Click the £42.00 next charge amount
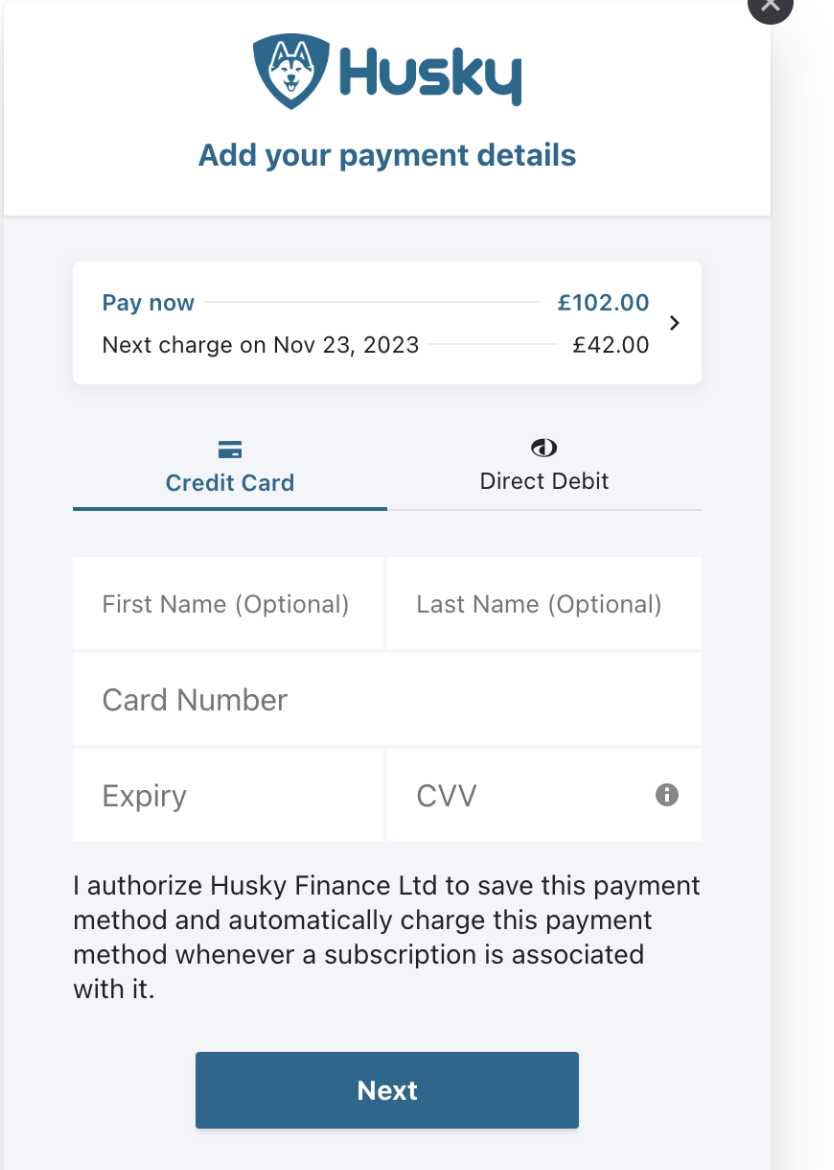The width and height of the screenshot is (834, 1170). pos(610,346)
